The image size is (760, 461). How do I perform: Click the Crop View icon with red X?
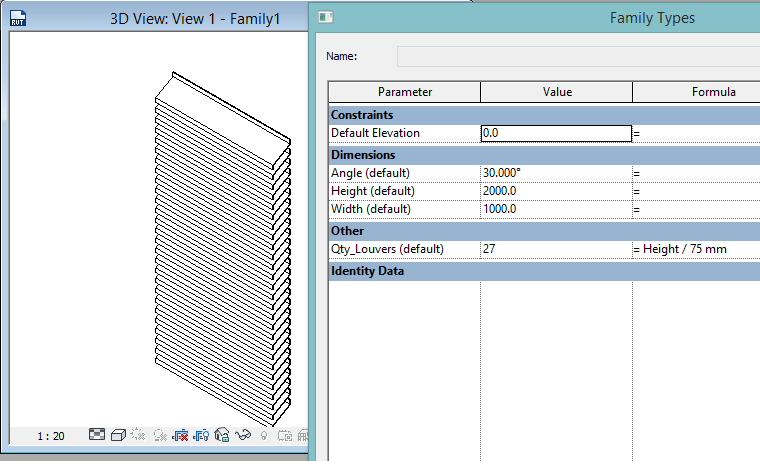(x=180, y=435)
